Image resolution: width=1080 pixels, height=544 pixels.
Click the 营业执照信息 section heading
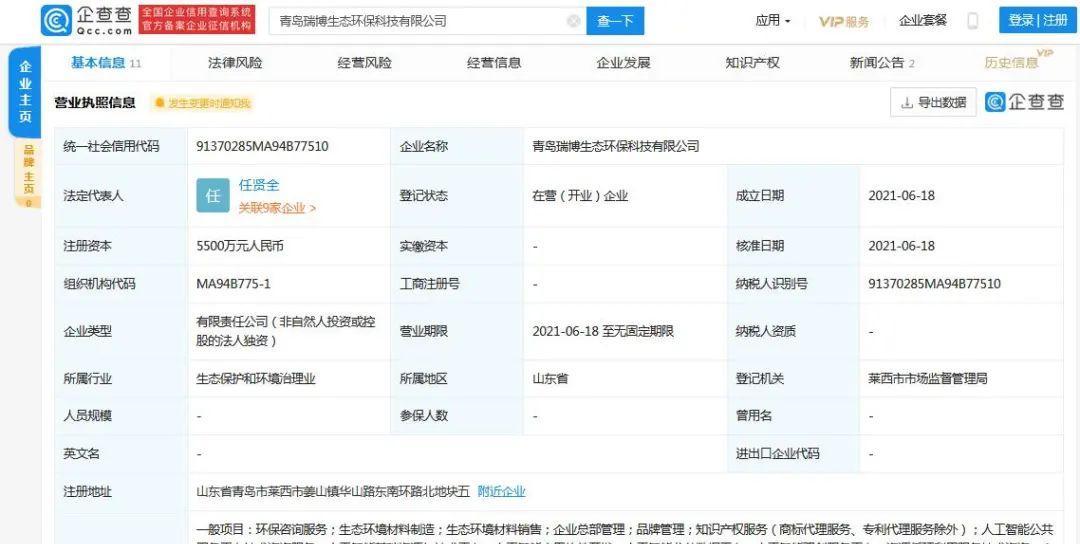pos(95,103)
